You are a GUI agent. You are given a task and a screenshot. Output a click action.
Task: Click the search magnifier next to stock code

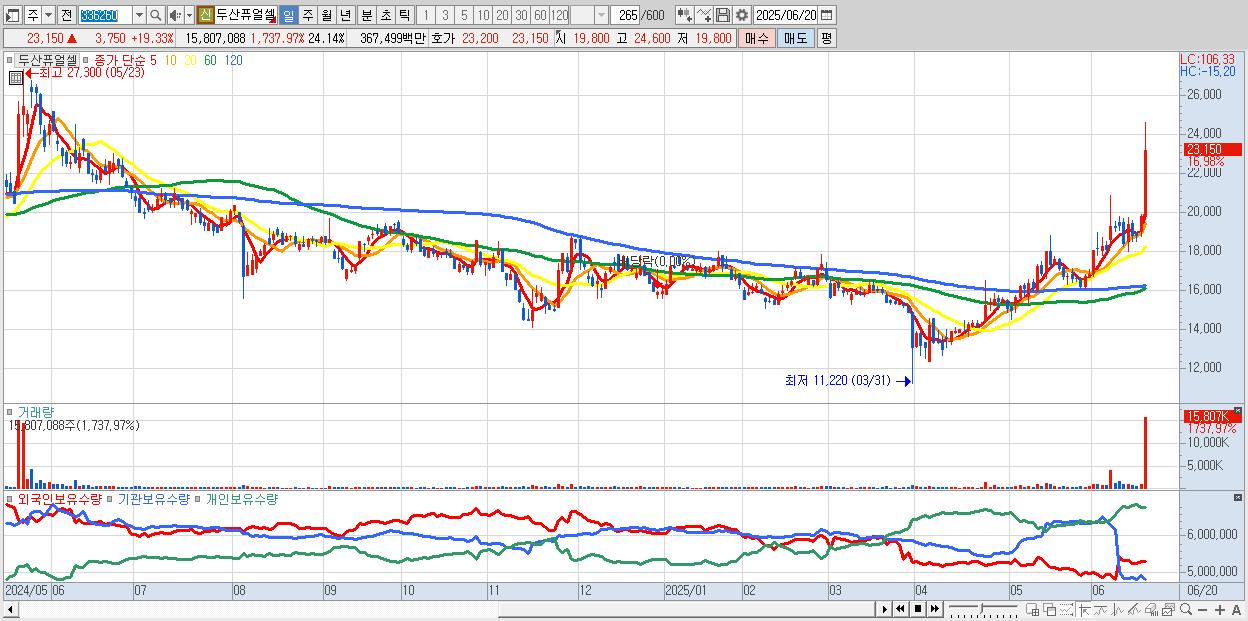(156, 15)
